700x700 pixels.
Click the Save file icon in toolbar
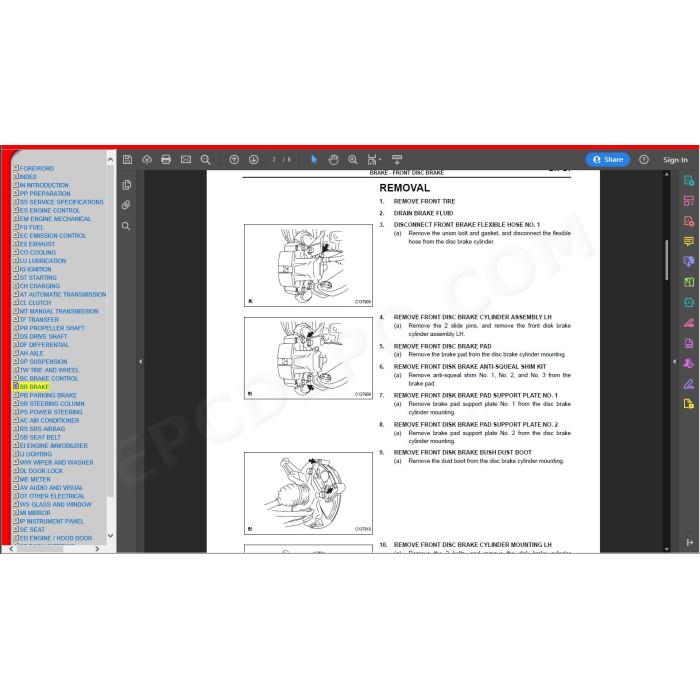[x=128, y=159]
